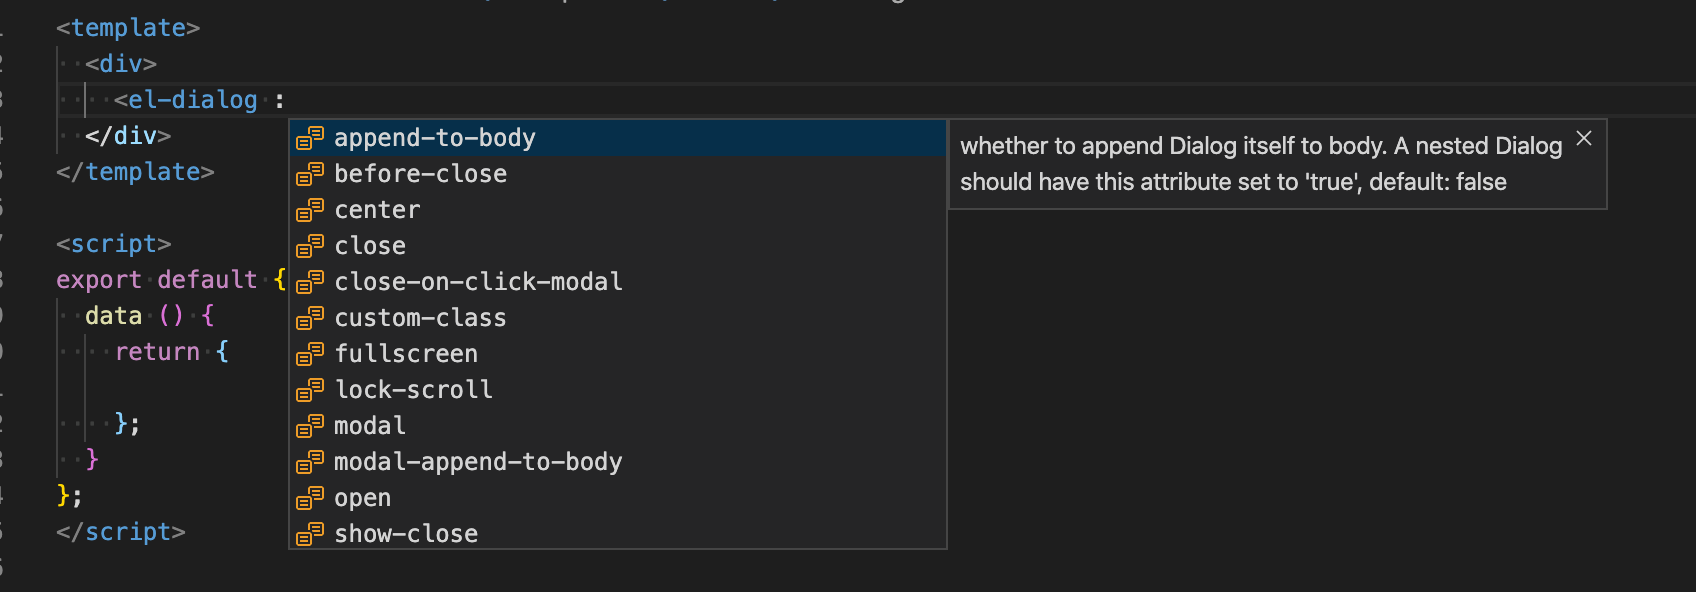Pick modal-append-to-body from suggestions
Image resolution: width=1696 pixels, height=592 pixels.
618,462
